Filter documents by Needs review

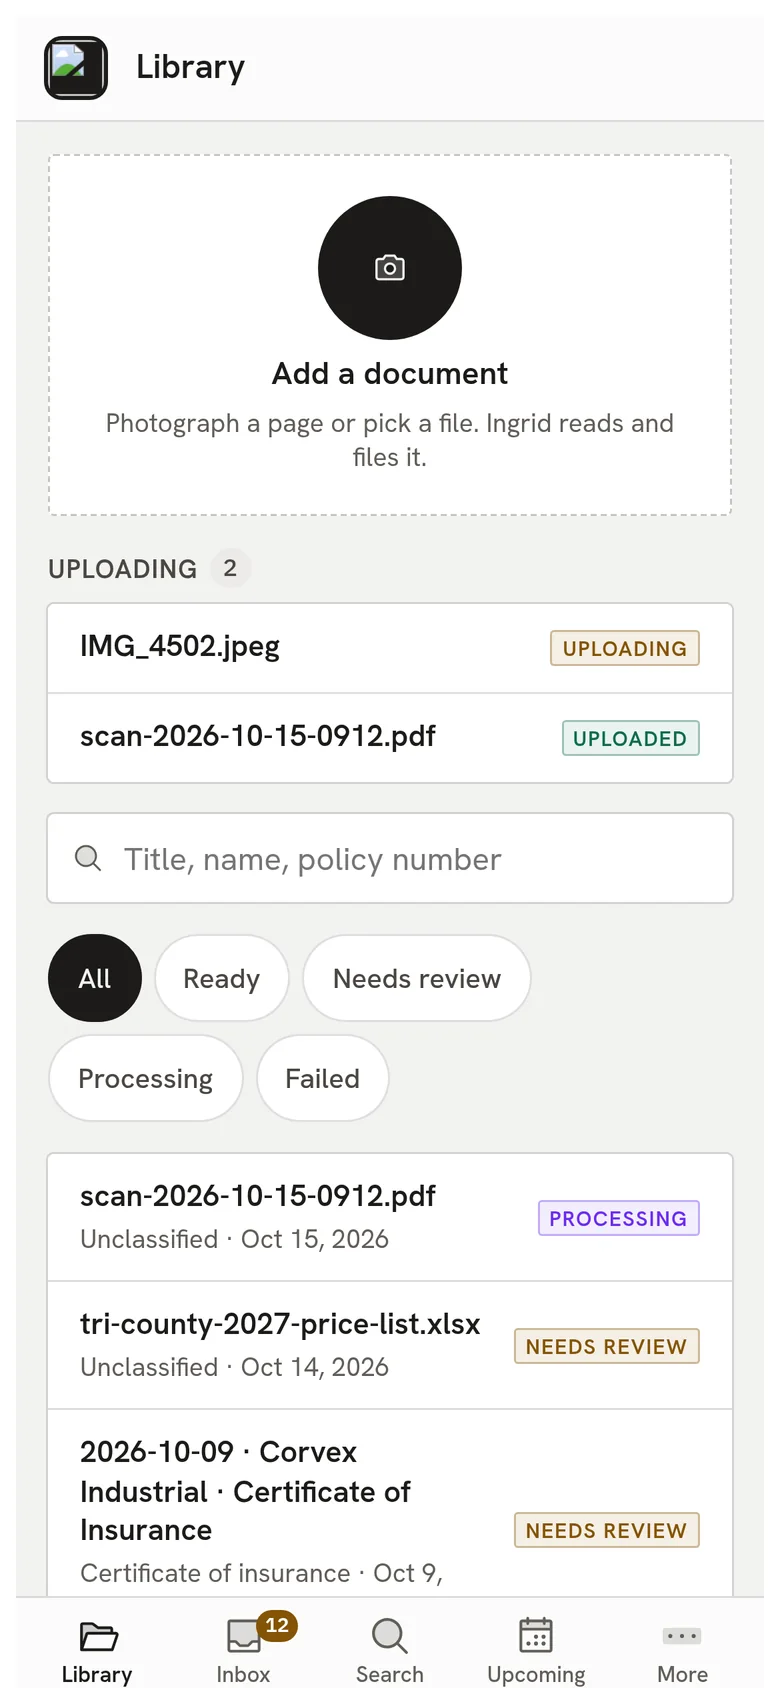click(x=417, y=978)
